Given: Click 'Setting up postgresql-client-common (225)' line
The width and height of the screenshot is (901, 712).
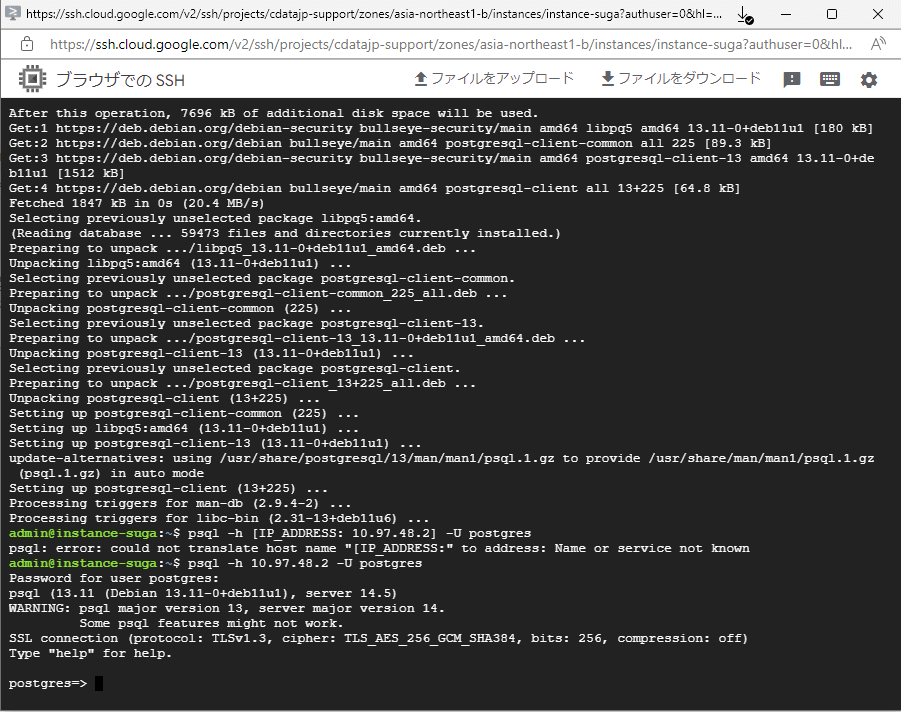Looking at the screenshot, I should tap(184, 413).
